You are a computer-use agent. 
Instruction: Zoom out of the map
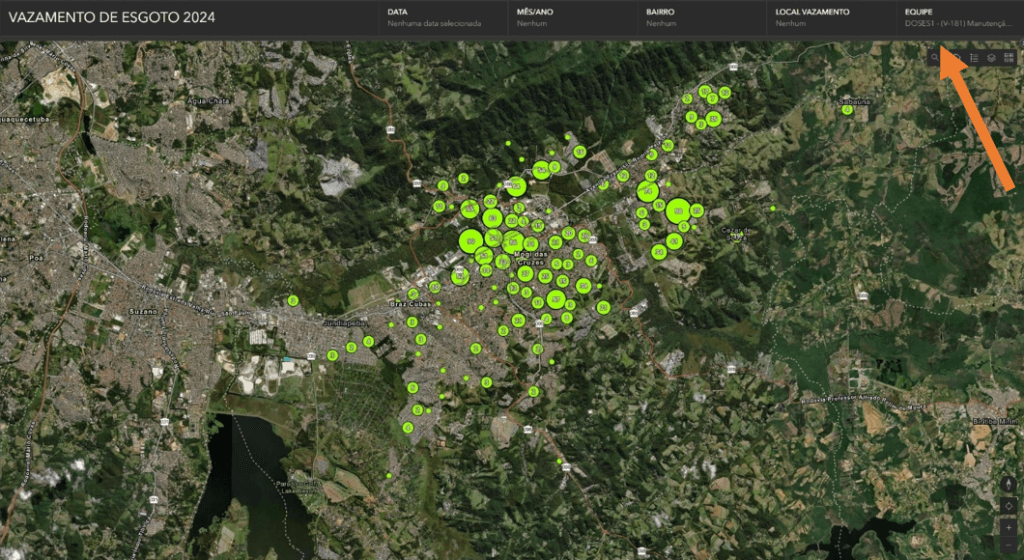coord(1008,546)
